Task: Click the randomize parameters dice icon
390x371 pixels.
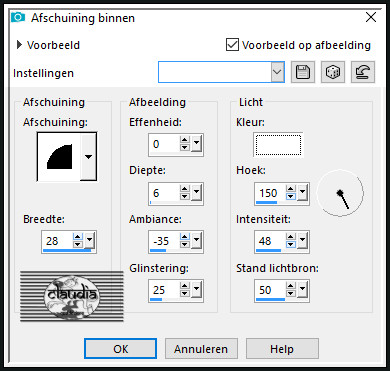Action: click(x=333, y=72)
